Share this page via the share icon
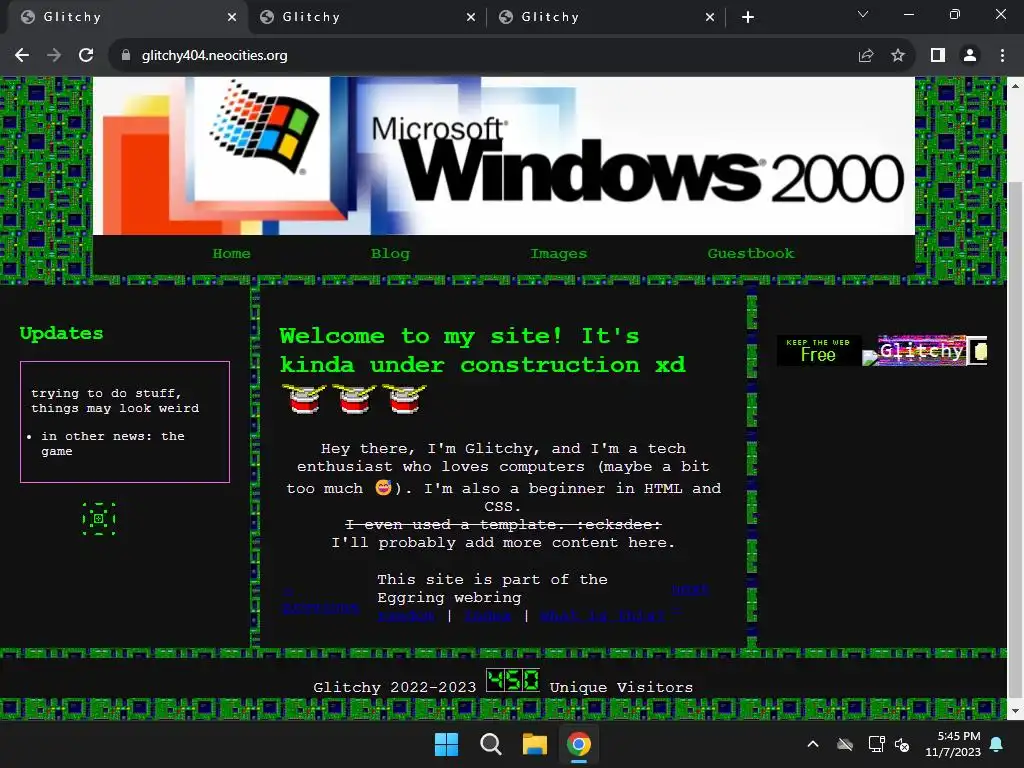Screen dimensions: 1024x768 [866, 56]
